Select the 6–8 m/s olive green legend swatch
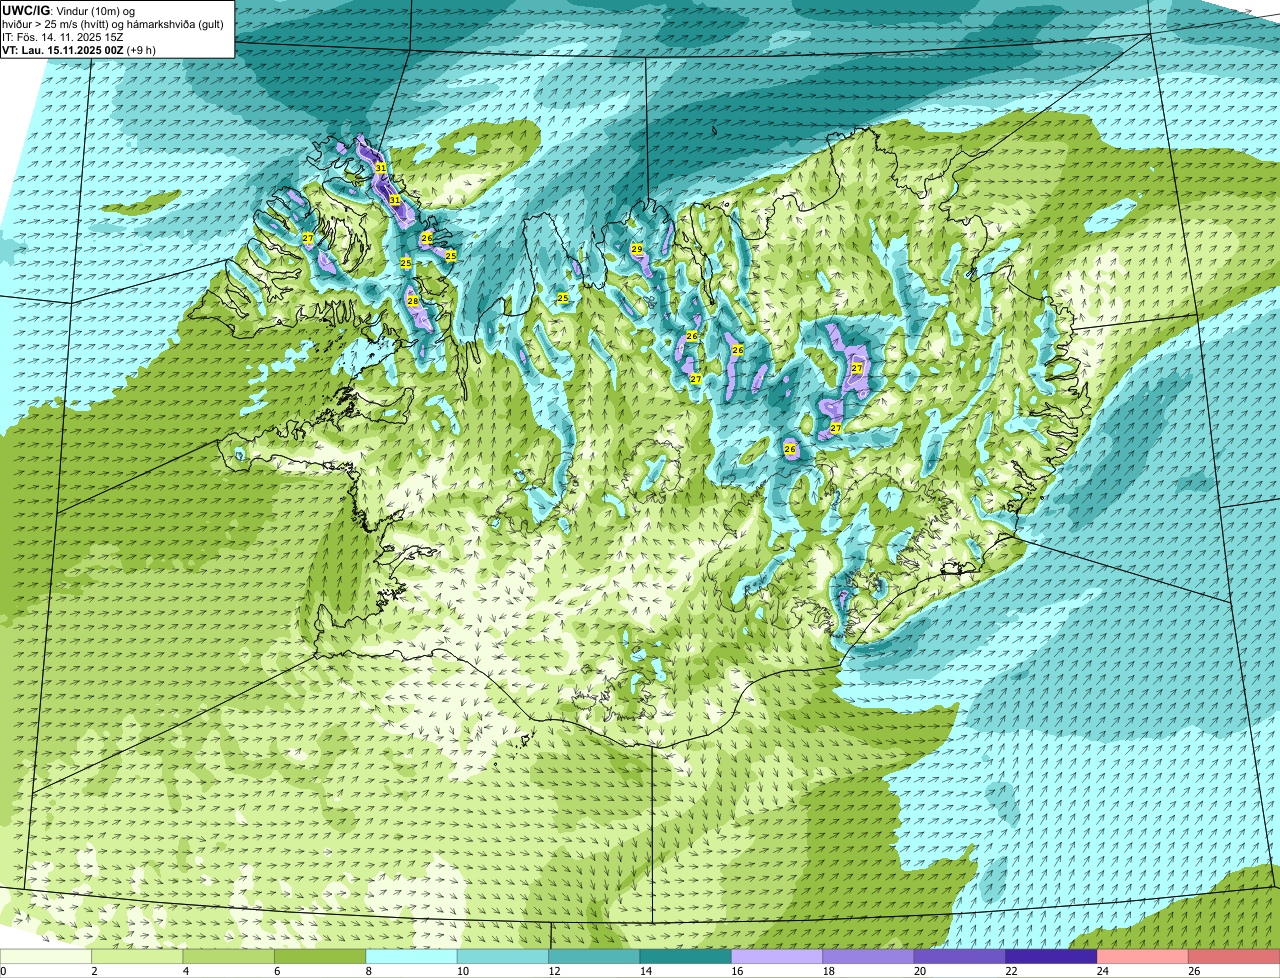 pos(321,957)
